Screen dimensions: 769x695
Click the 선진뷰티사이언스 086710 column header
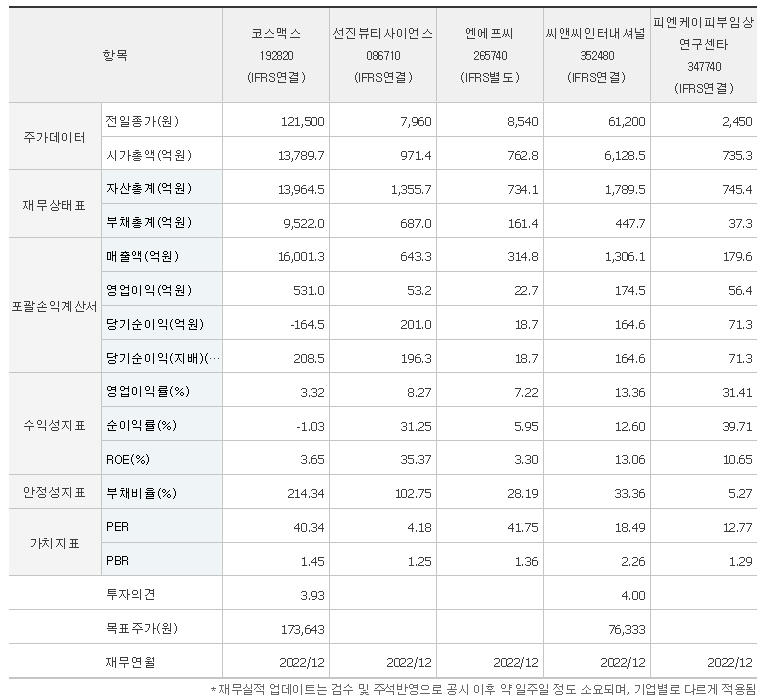(x=383, y=55)
